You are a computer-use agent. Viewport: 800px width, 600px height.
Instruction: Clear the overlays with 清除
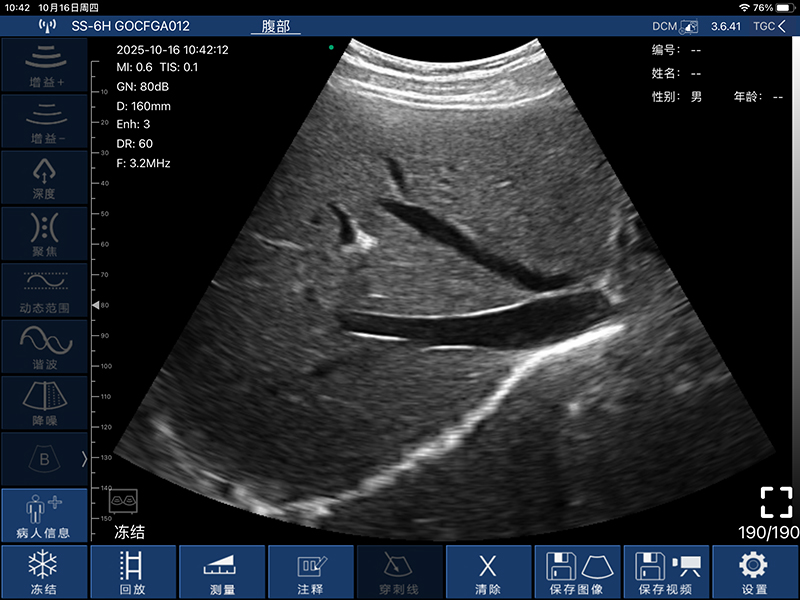point(488,572)
